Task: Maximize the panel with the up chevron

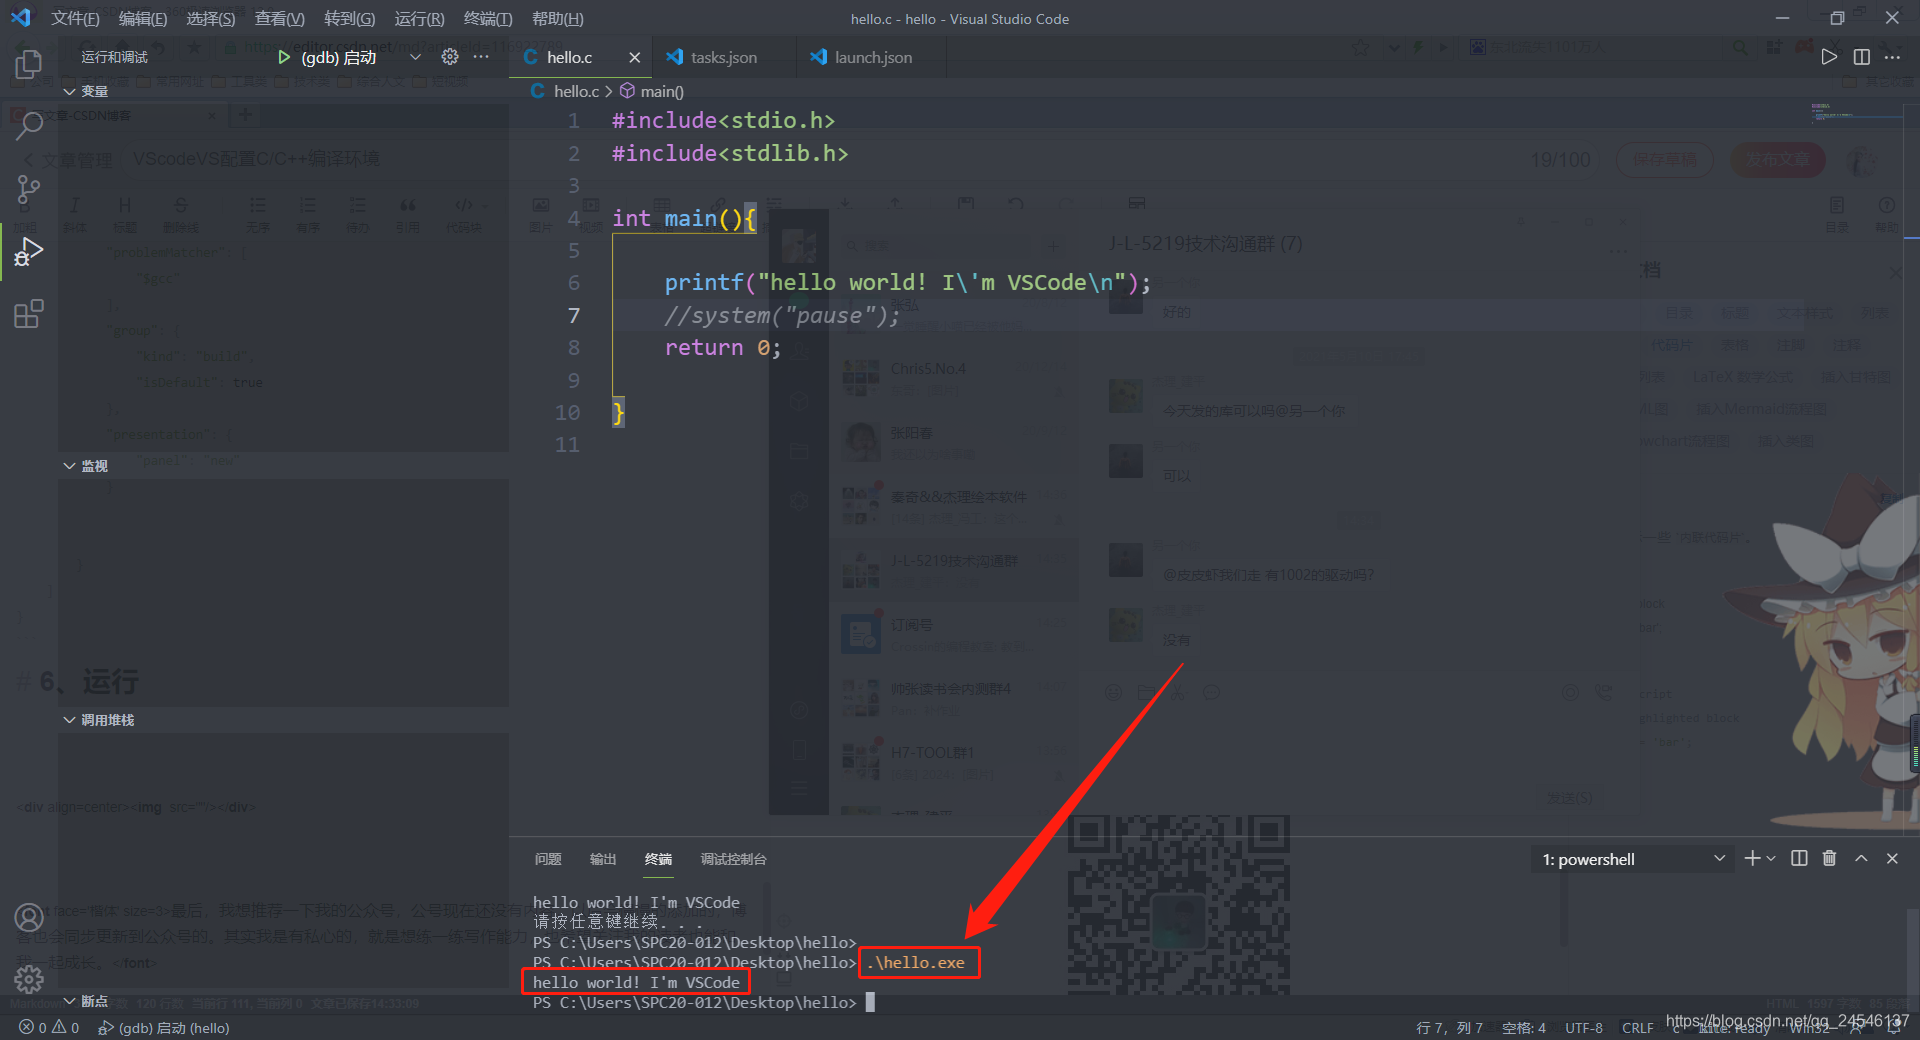Action: point(1861,858)
